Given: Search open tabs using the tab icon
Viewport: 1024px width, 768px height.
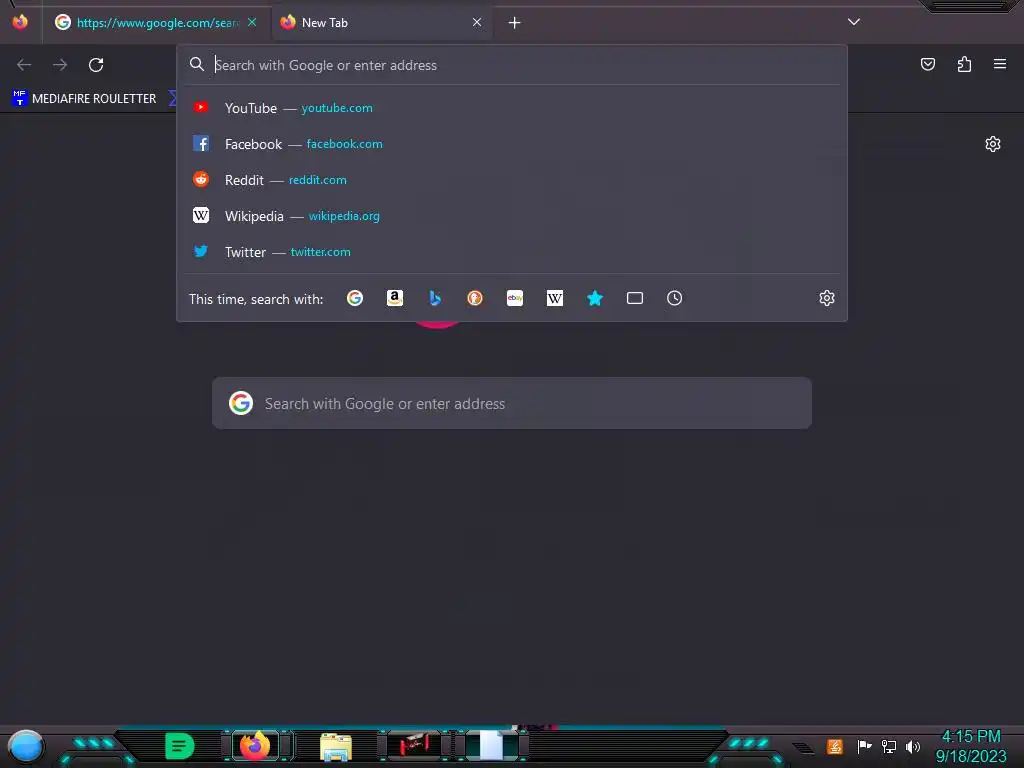Looking at the screenshot, I should click(x=635, y=298).
